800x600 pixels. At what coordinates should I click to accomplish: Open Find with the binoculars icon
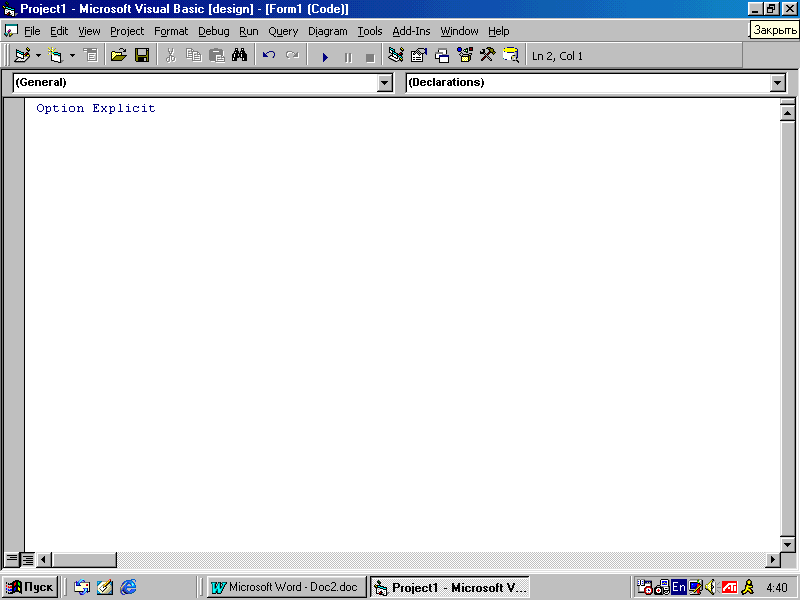click(x=239, y=55)
